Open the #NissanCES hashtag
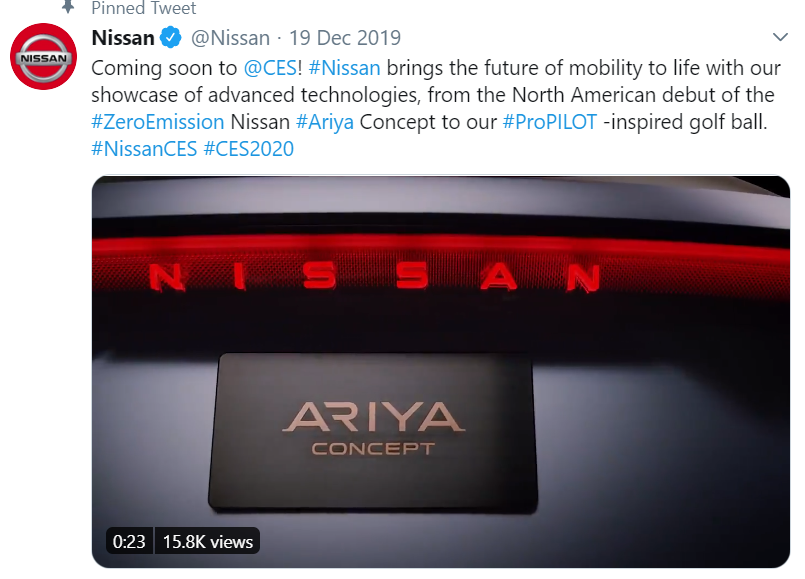805x579 pixels. coord(144,149)
